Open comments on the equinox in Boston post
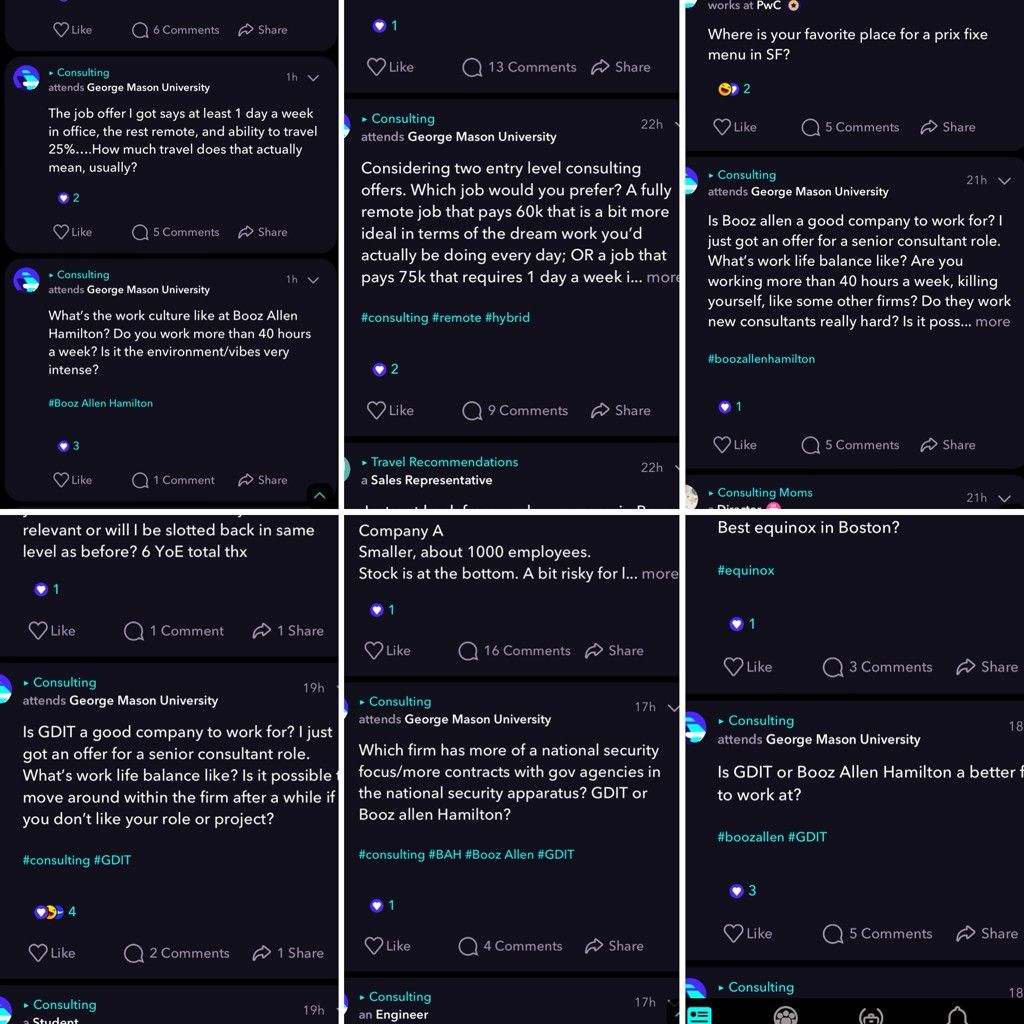Screen dimensions: 1024x1024 click(x=877, y=667)
